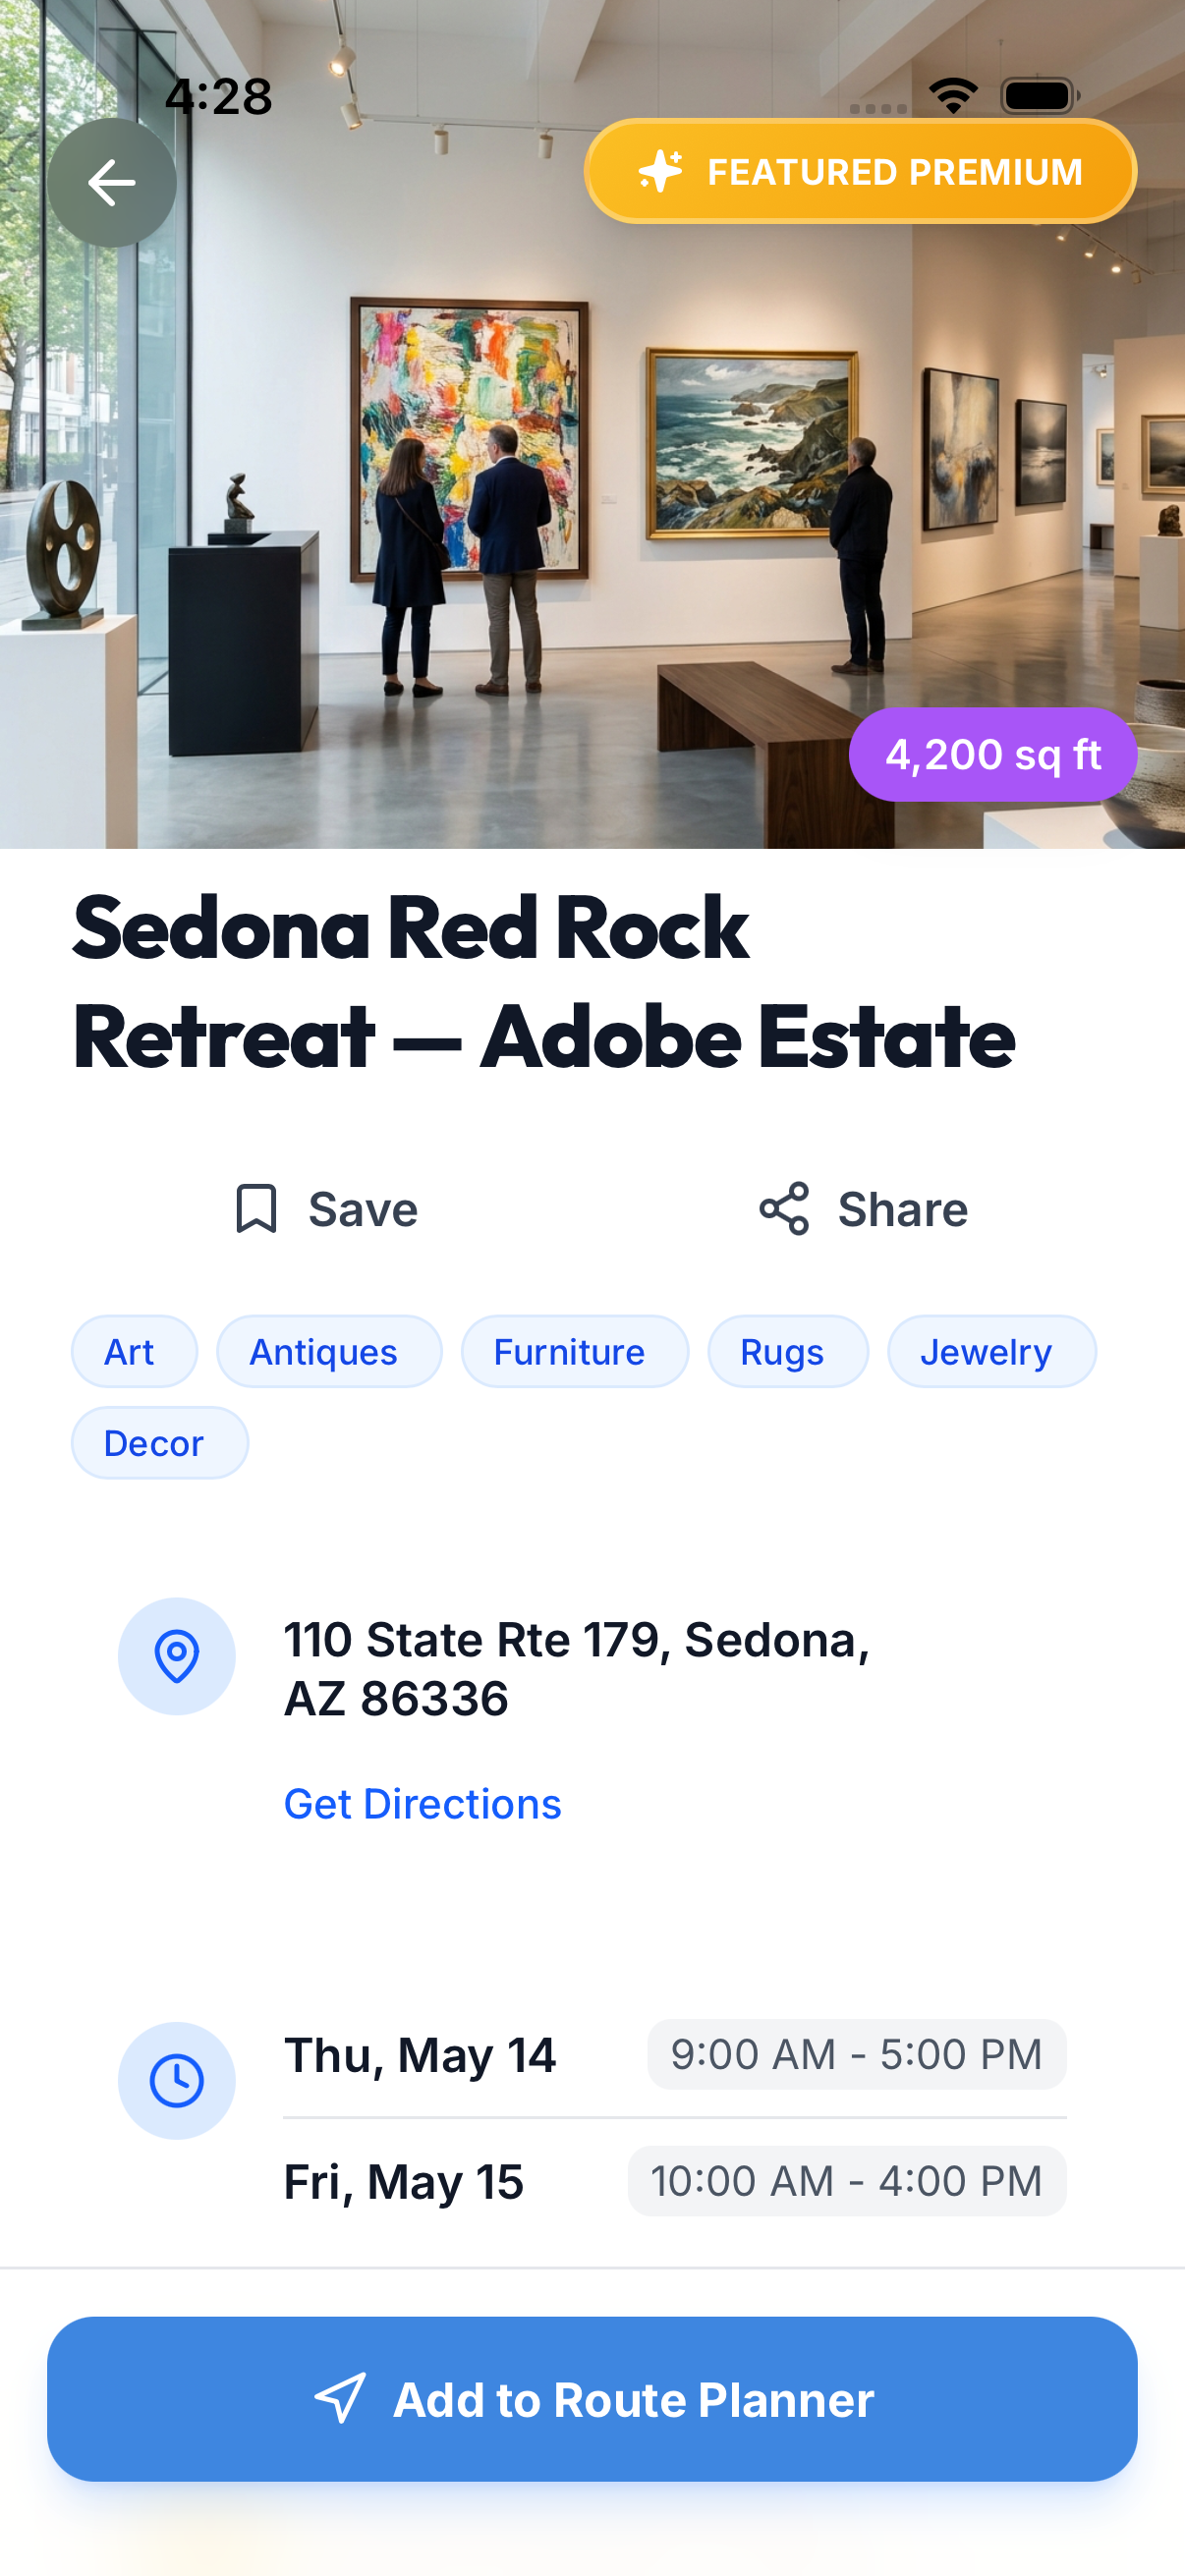This screenshot has height=2576, width=1185.
Task: Toggle the Jewelry category tag
Action: coord(990,1351)
